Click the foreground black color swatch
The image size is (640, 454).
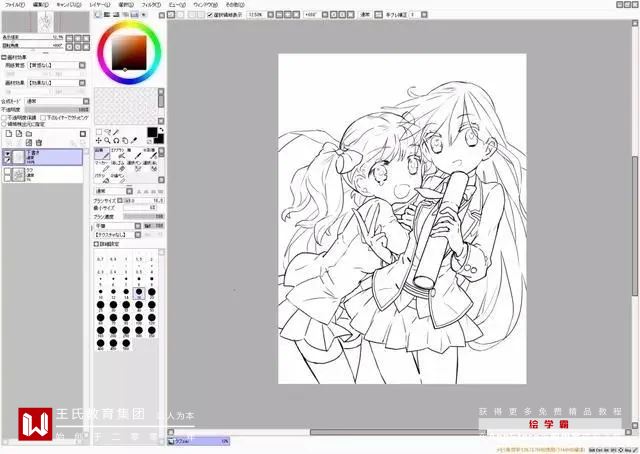[152, 132]
